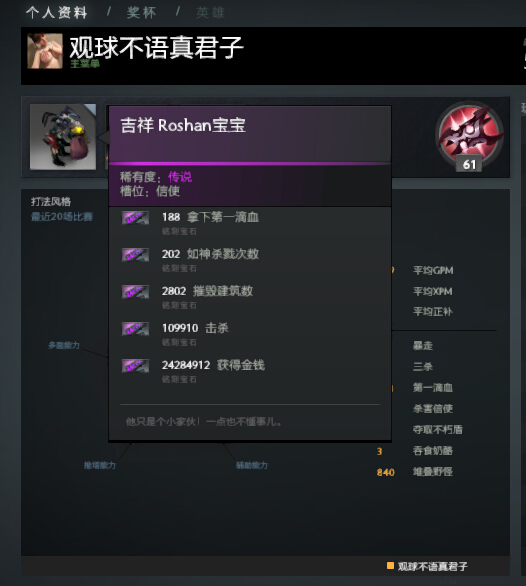Click the player avatar portrait
This screenshot has height=586, width=526.
point(45,51)
